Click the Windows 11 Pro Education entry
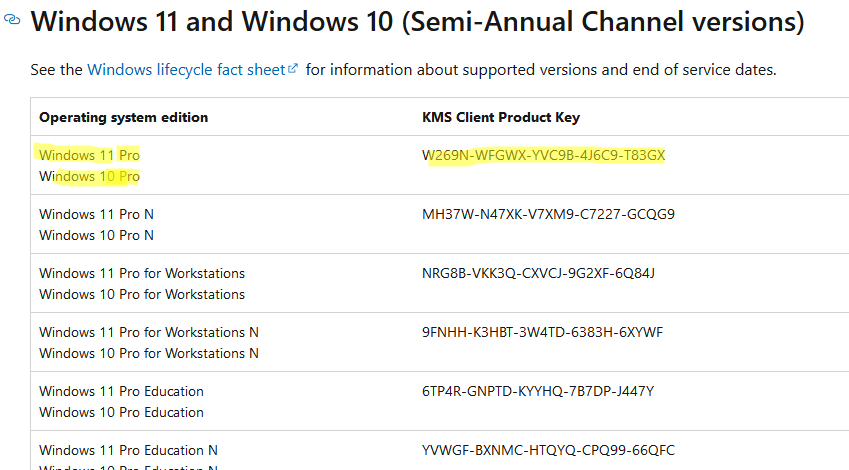Image resolution: width=849 pixels, height=470 pixels. 121,391
